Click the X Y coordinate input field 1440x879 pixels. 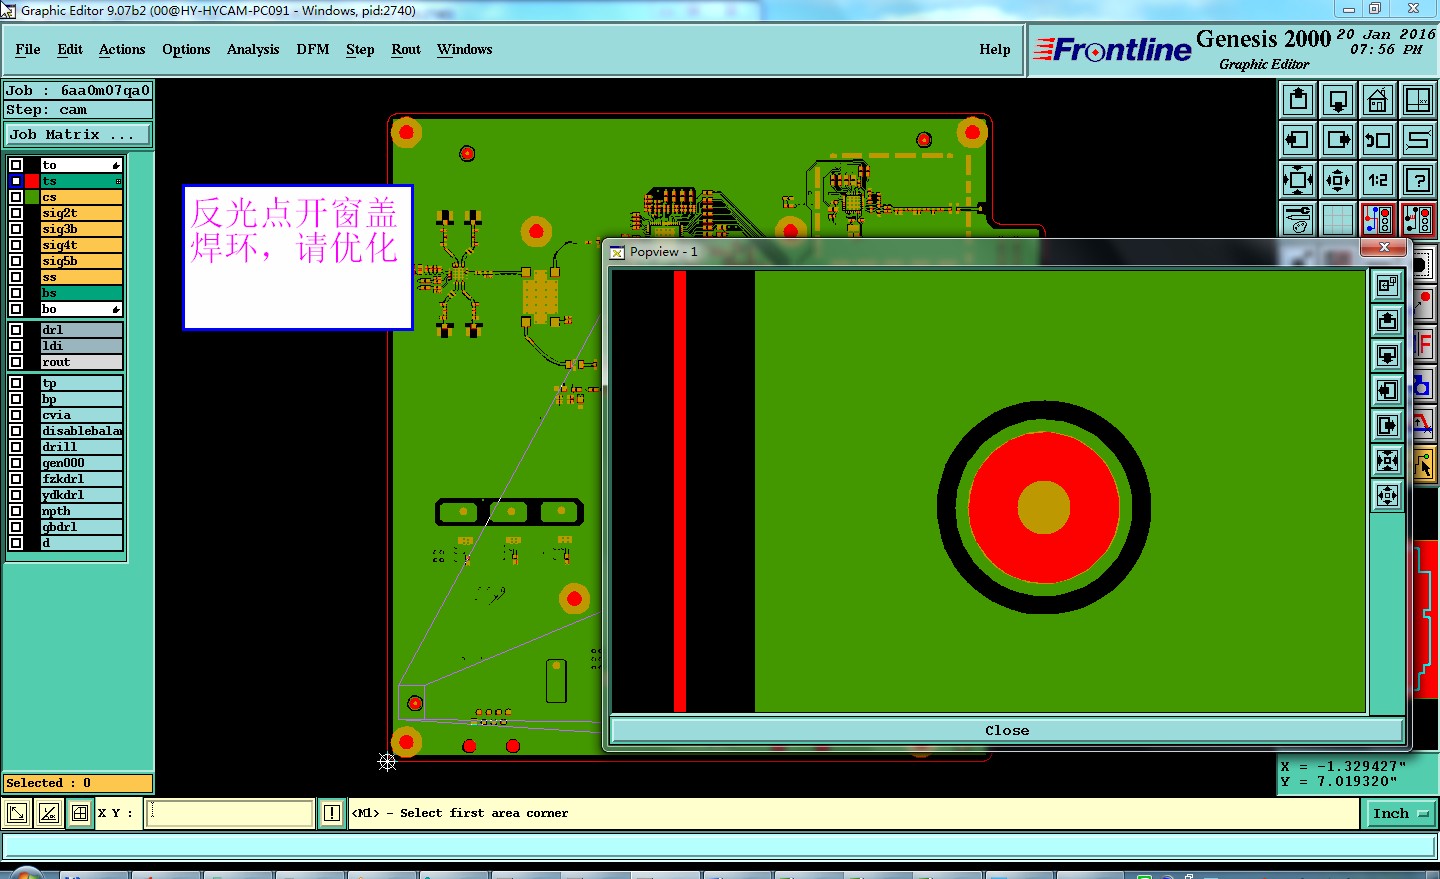pyautogui.click(x=230, y=813)
